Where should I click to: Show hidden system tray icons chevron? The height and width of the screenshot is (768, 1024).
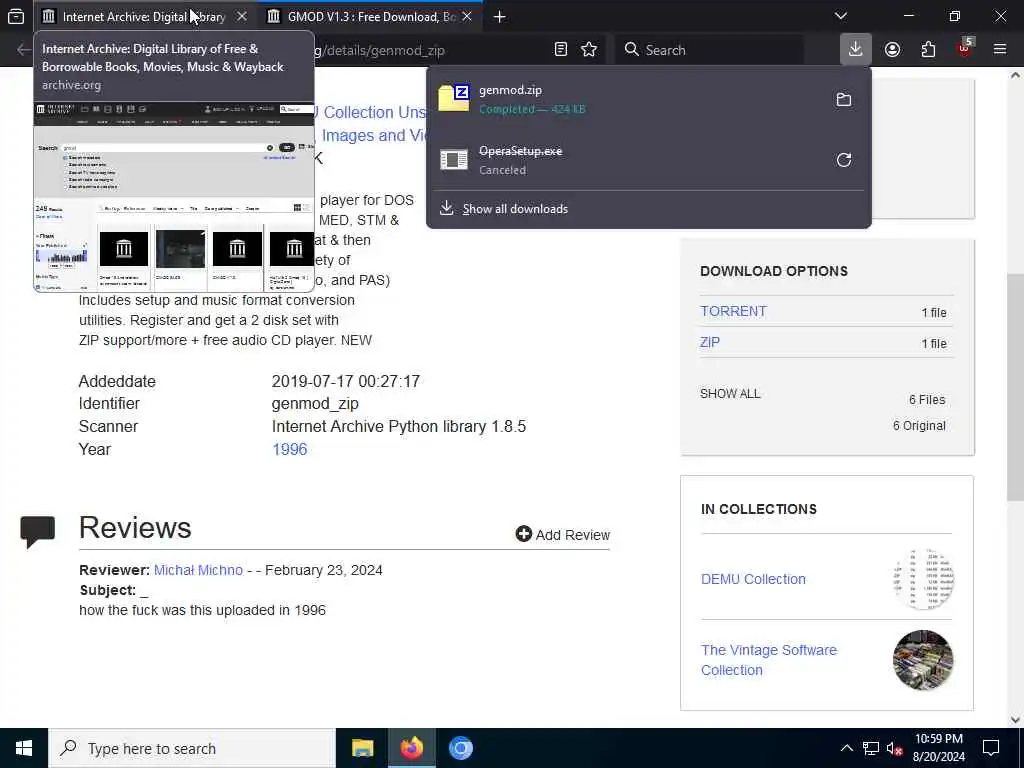(x=846, y=748)
